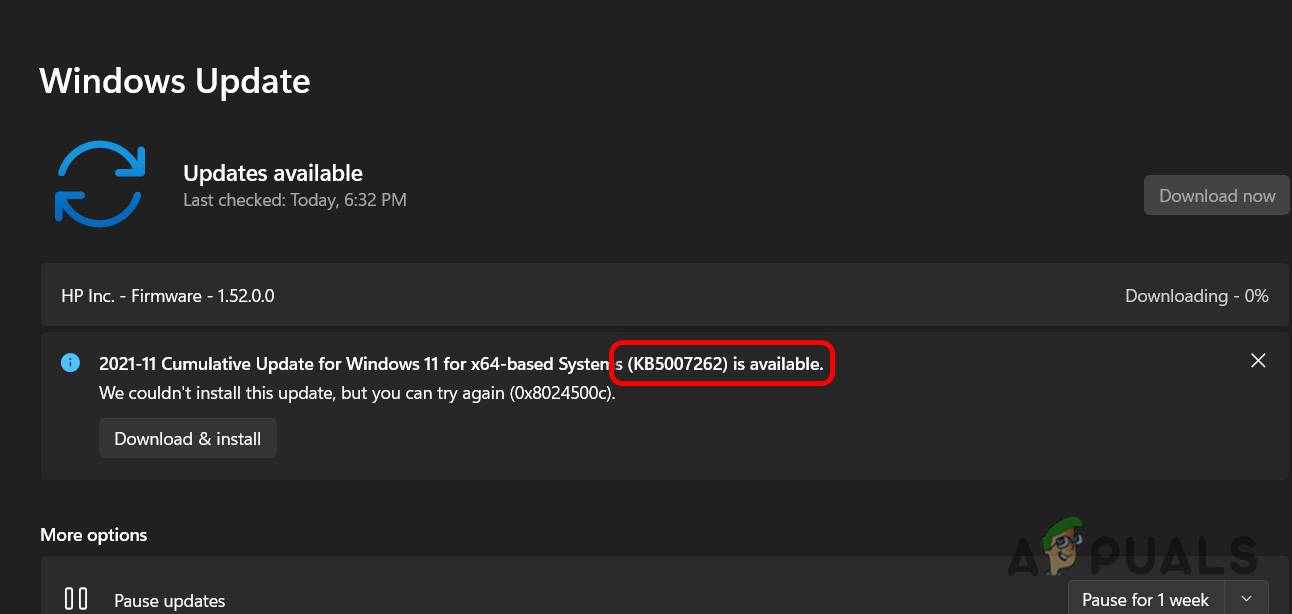
Task: Select Pause for 1 week
Action: [x=1145, y=600]
